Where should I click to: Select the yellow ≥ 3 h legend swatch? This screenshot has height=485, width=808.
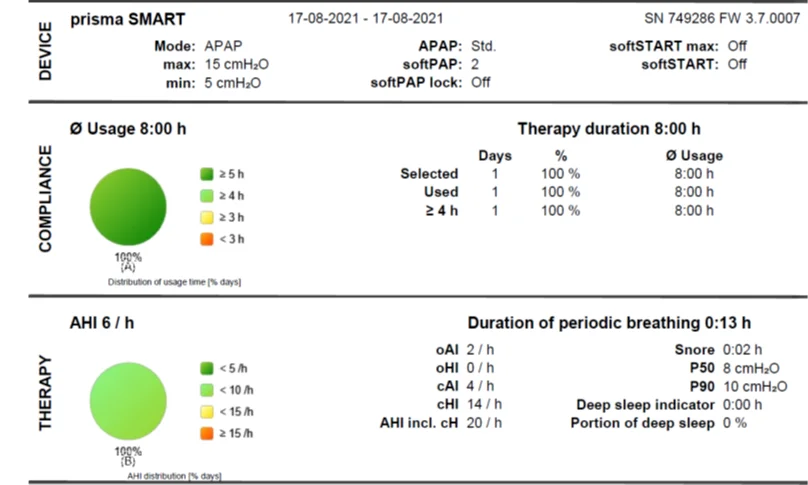[x=207, y=216]
